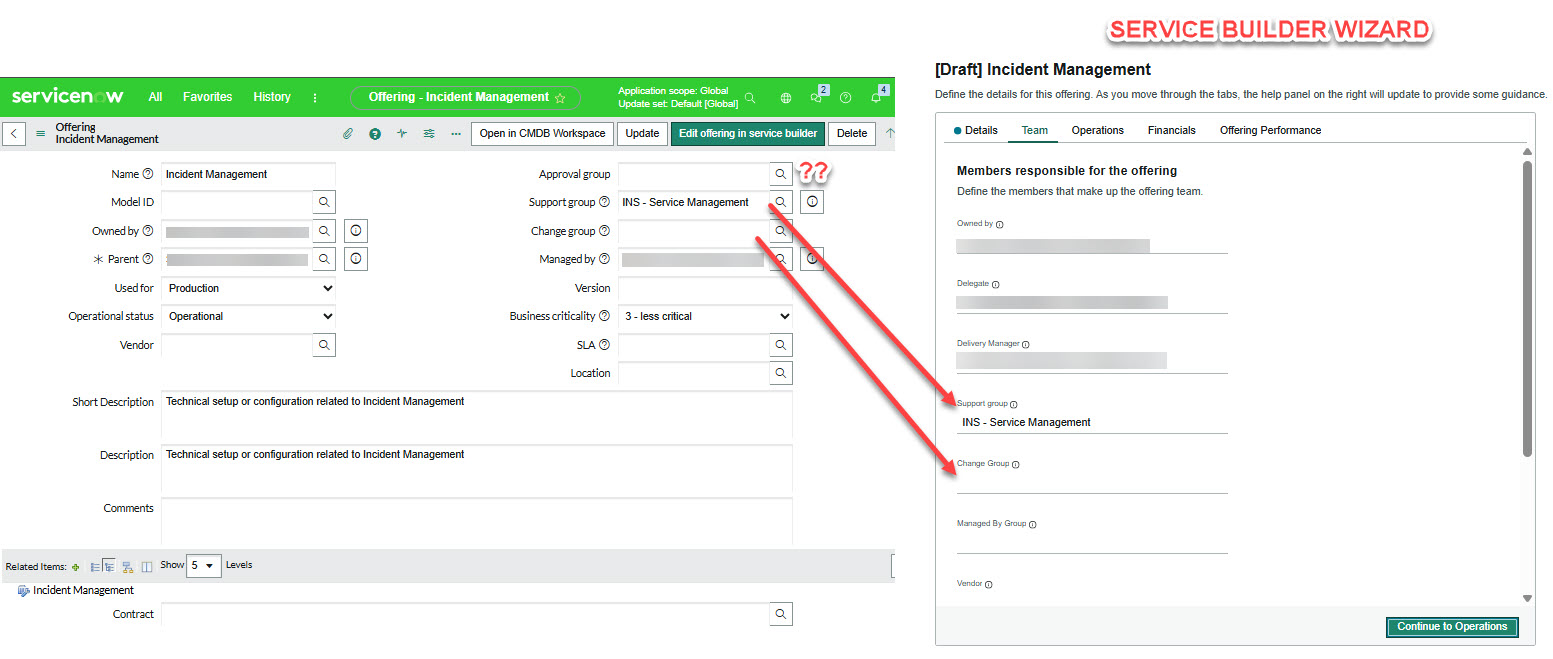Click the Vendor lookup magnifier
The width and height of the screenshot is (1553, 659).
324,345
